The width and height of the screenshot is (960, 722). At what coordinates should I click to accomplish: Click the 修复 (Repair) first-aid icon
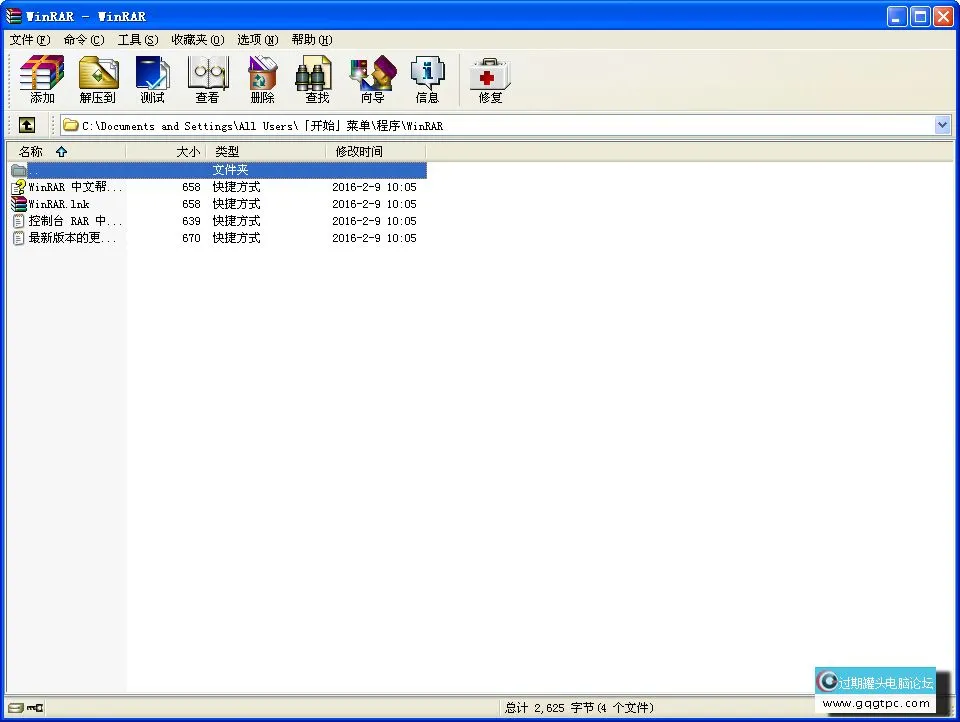click(x=489, y=78)
